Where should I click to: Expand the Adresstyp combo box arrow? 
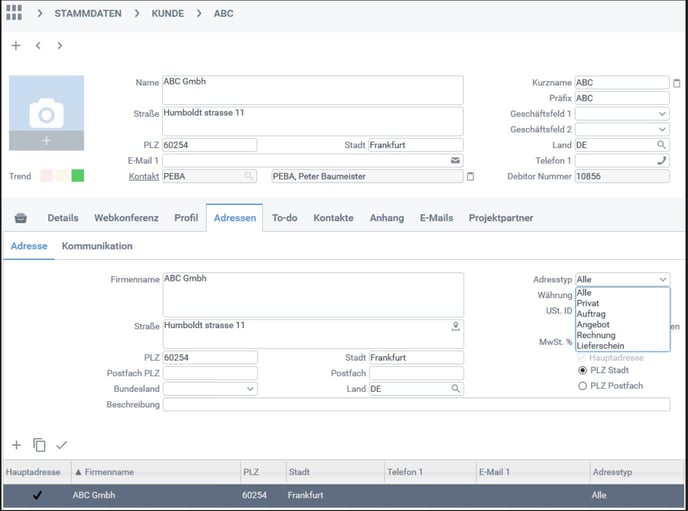coord(662,280)
